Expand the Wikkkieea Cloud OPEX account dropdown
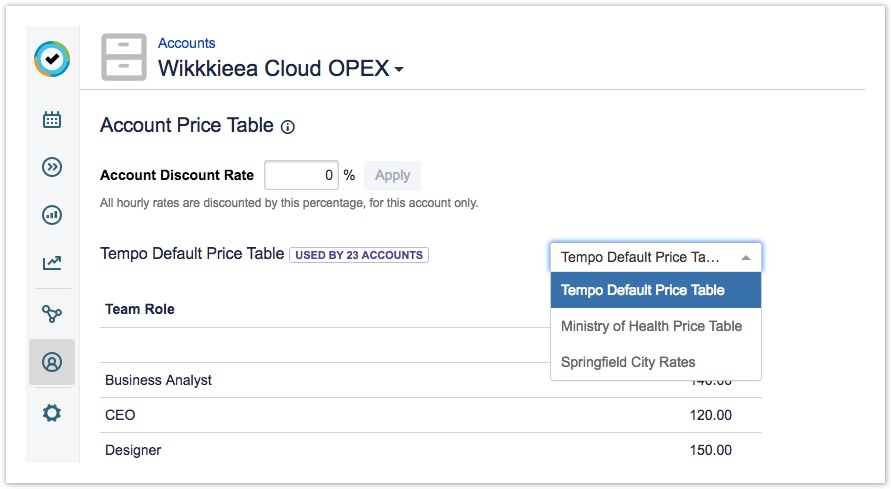 click(x=399, y=70)
